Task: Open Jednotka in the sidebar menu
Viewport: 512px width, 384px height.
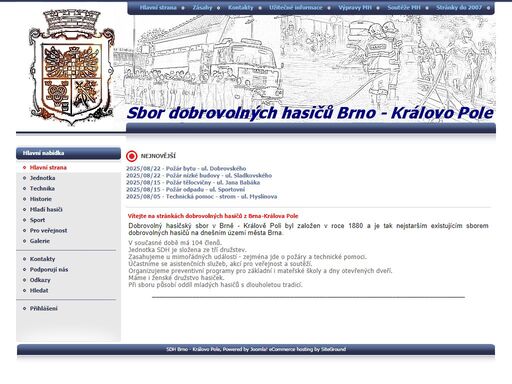Action: coord(42,178)
